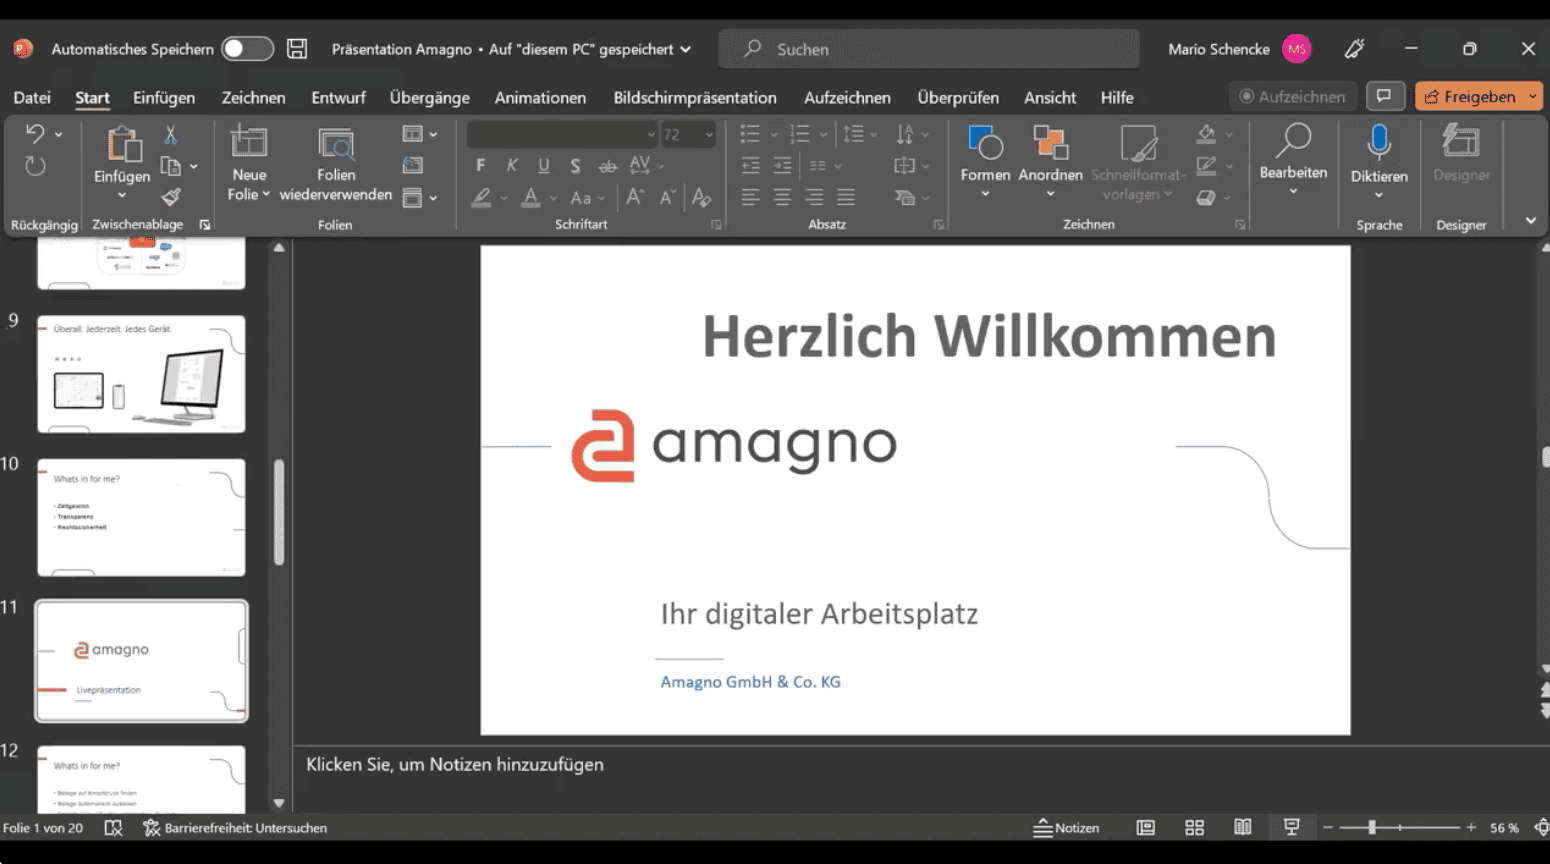Click the Einfügen paste icon
The image size is (1550, 864).
(123, 144)
